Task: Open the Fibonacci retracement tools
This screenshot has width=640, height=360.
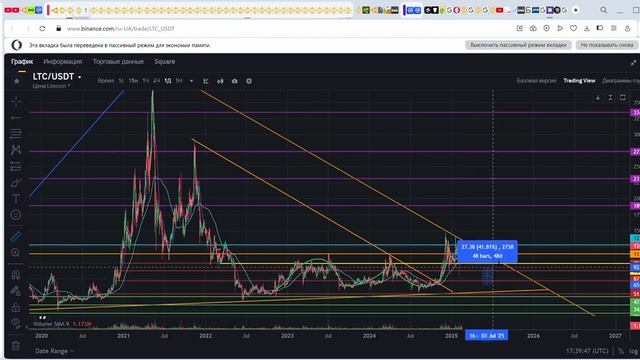Action: (16, 133)
